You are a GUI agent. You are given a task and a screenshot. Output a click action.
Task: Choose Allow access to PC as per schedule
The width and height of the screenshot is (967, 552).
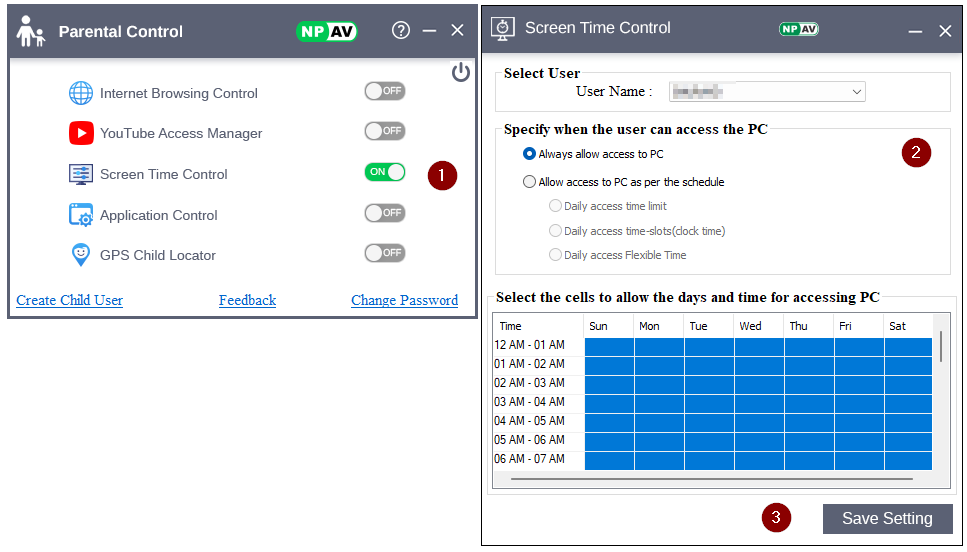click(x=530, y=182)
